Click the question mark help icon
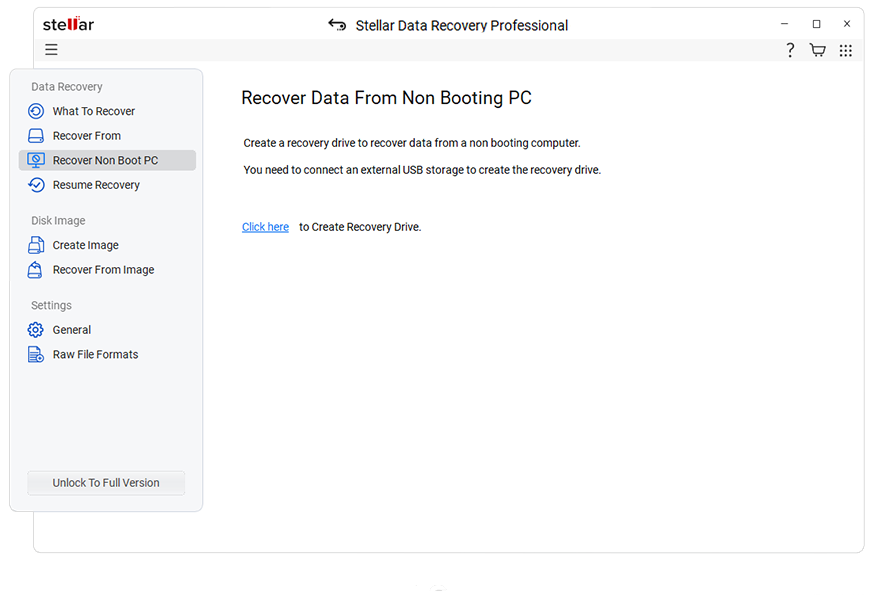The height and width of the screenshot is (598, 878). pos(790,50)
